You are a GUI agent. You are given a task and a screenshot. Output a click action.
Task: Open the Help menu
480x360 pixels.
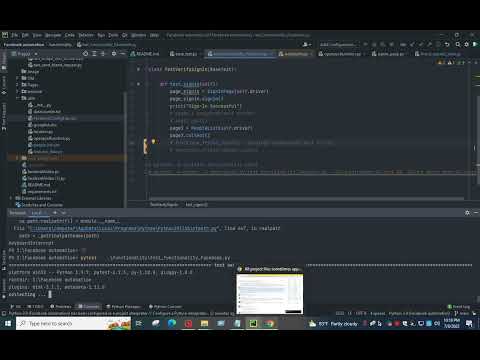click(x=154, y=35)
